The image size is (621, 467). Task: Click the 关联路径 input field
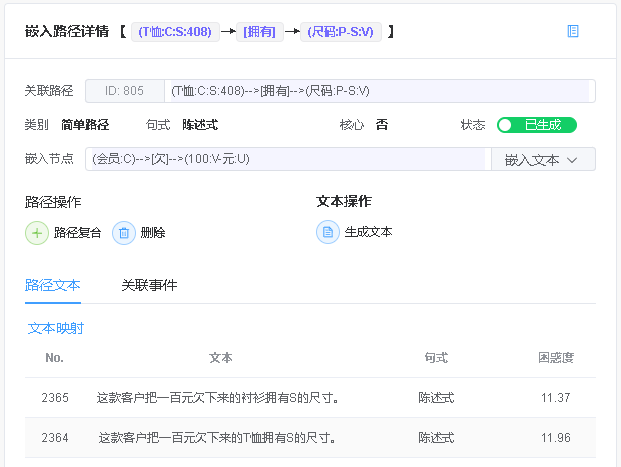click(380, 91)
